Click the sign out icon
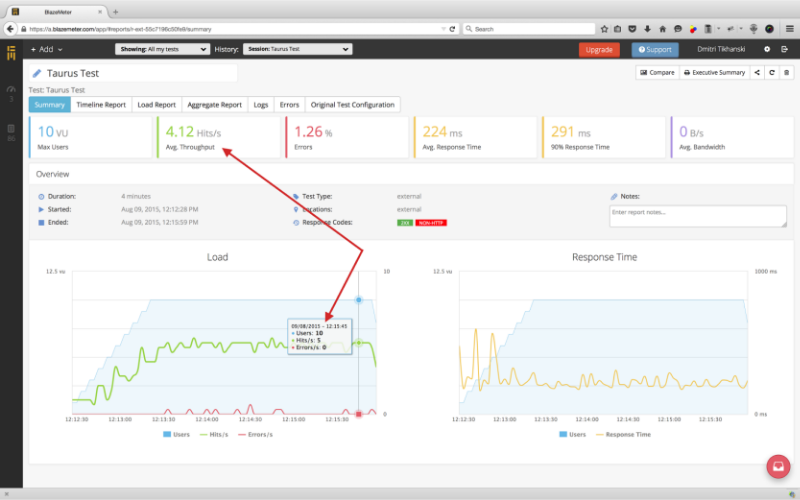 point(784,49)
